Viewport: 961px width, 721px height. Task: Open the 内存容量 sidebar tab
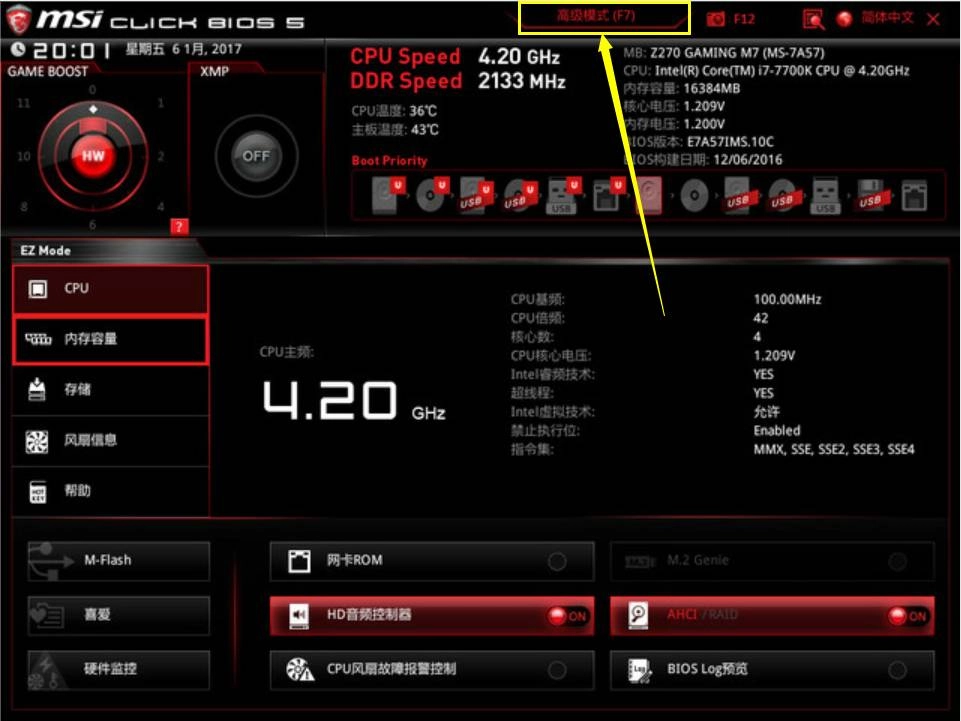(110, 340)
